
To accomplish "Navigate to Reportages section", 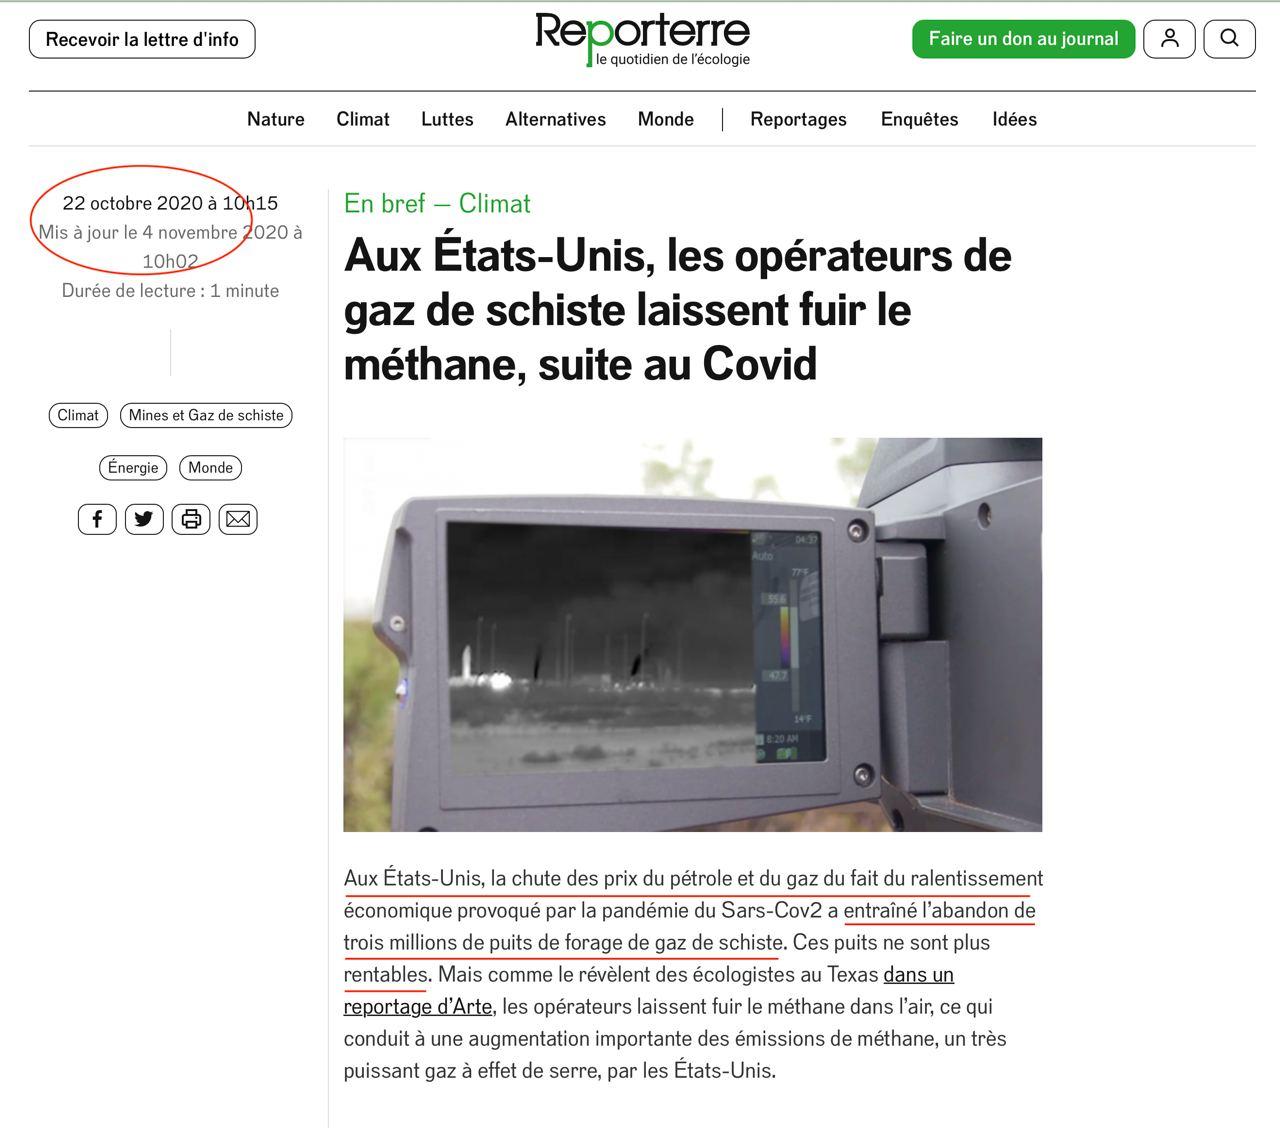I will (x=798, y=119).
